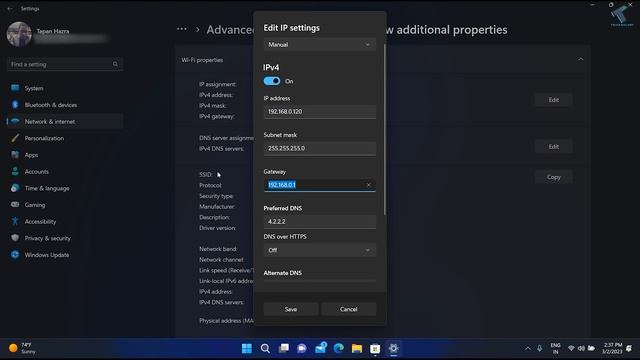Open the breadcrumb ellipsis menu
Image resolution: width=640 pixels, height=360 pixels.
tap(182, 29)
